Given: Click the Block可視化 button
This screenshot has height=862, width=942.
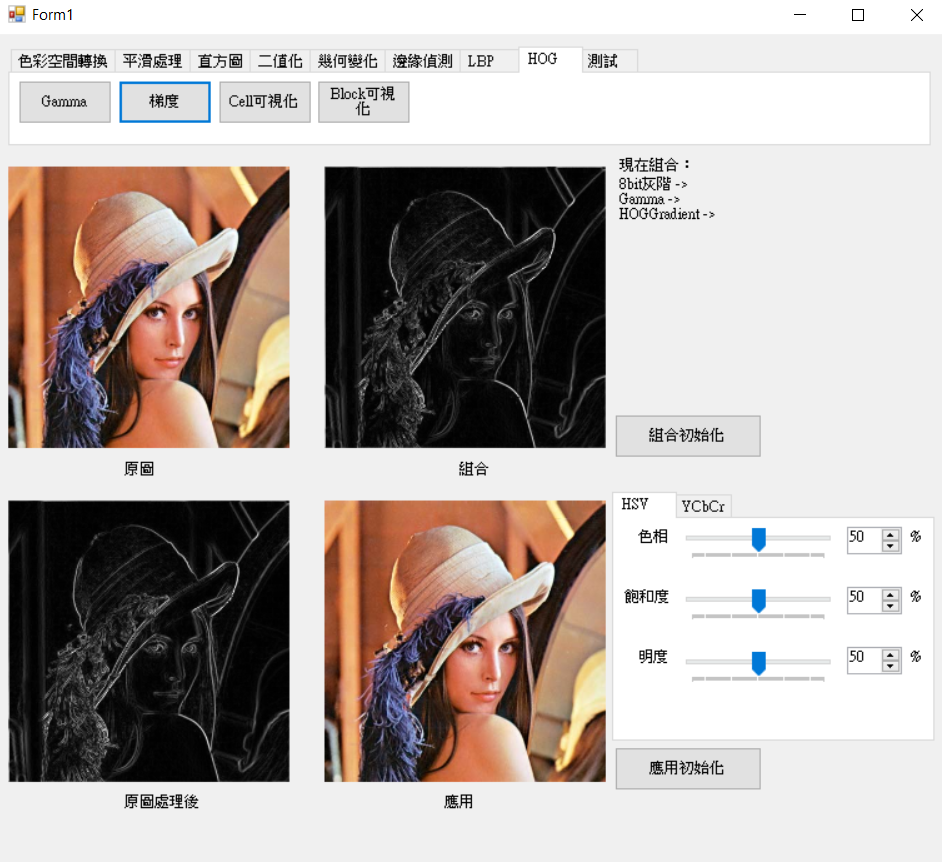Looking at the screenshot, I should click(x=363, y=102).
